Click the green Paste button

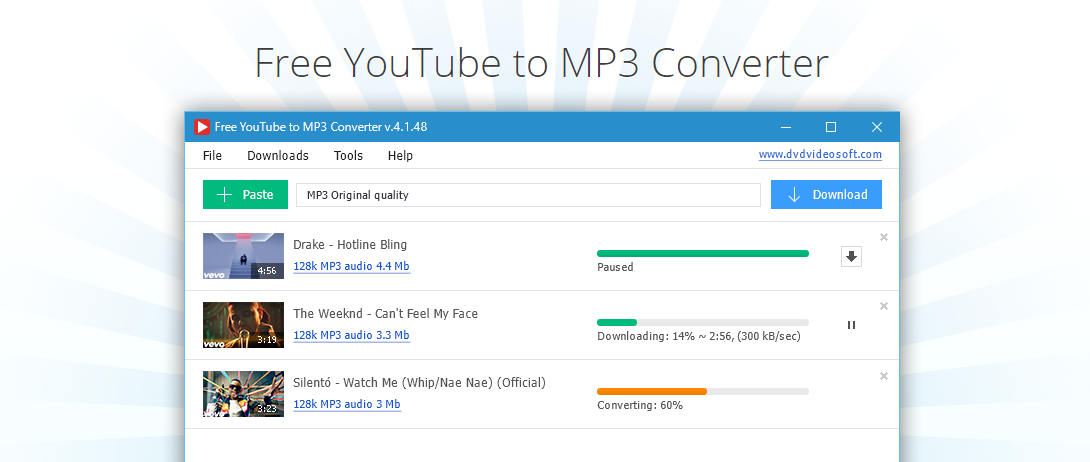click(245, 195)
